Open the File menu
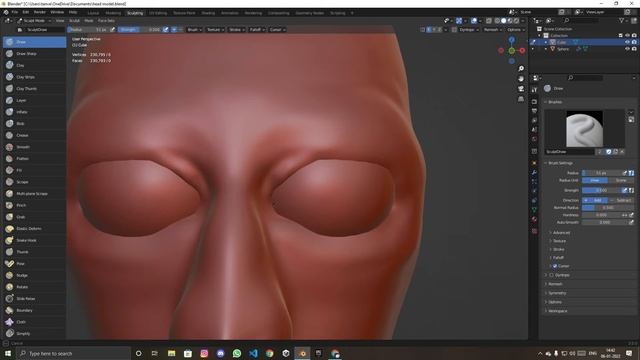This screenshot has height=360, width=640. point(15,12)
